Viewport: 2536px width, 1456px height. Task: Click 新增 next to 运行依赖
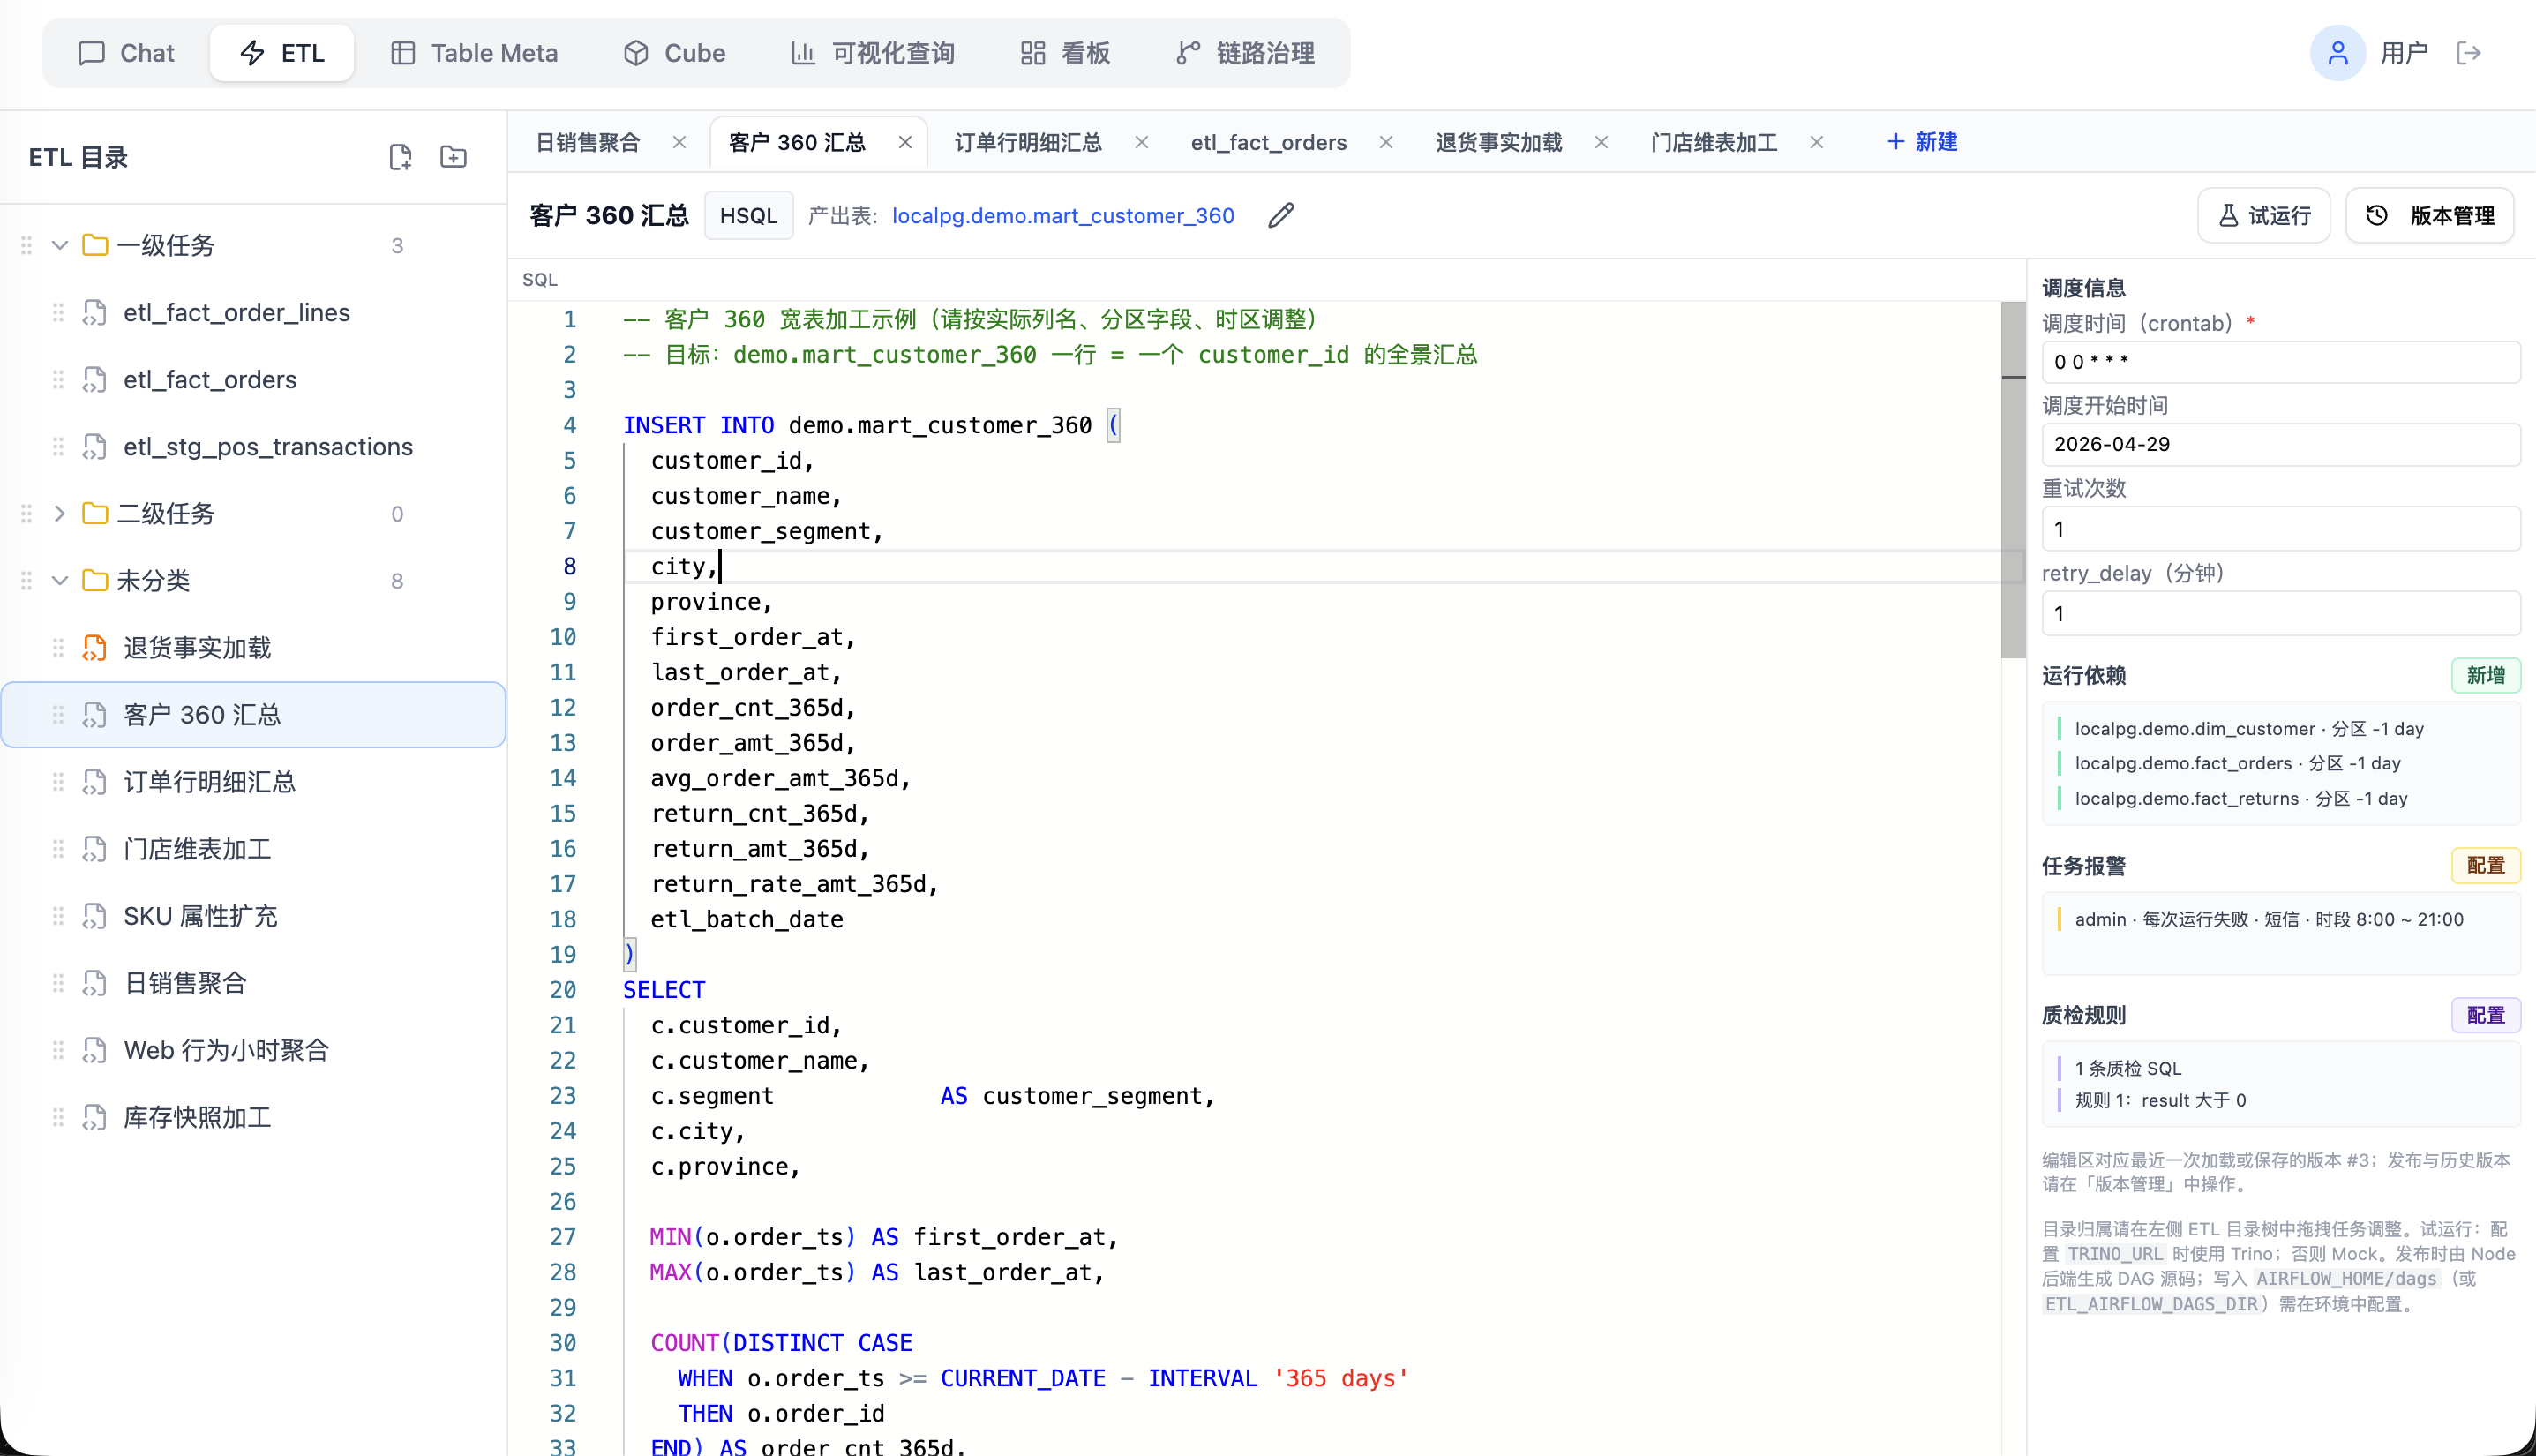click(2485, 675)
